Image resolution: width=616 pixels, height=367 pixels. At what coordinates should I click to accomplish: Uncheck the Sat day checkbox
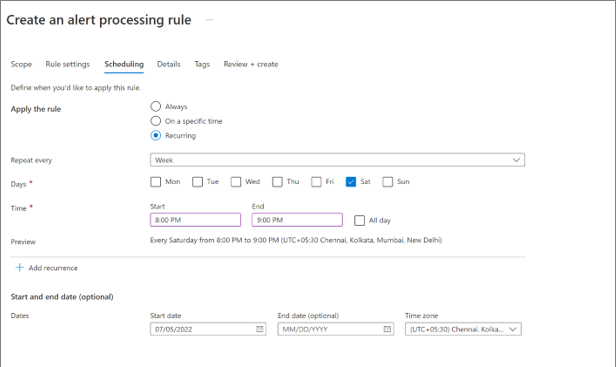pyautogui.click(x=351, y=182)
